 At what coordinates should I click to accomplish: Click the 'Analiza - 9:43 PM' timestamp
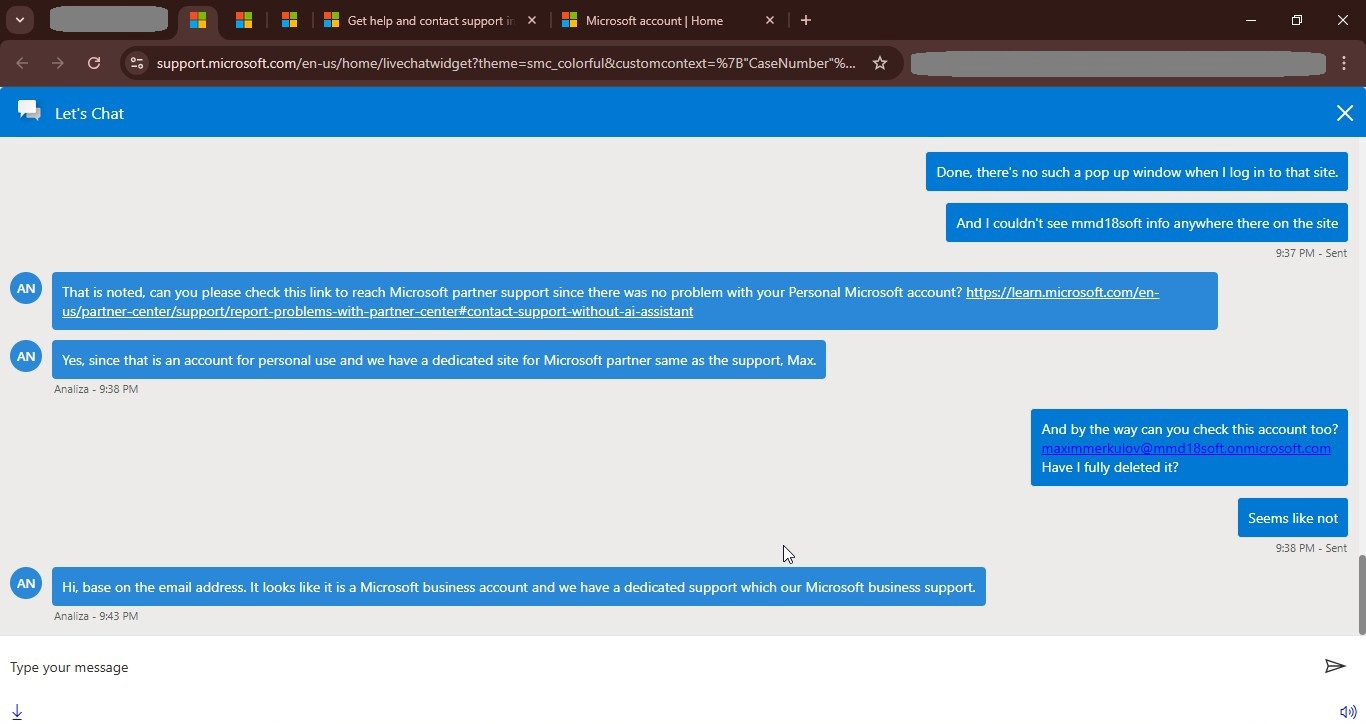click(x=96, y=616)
